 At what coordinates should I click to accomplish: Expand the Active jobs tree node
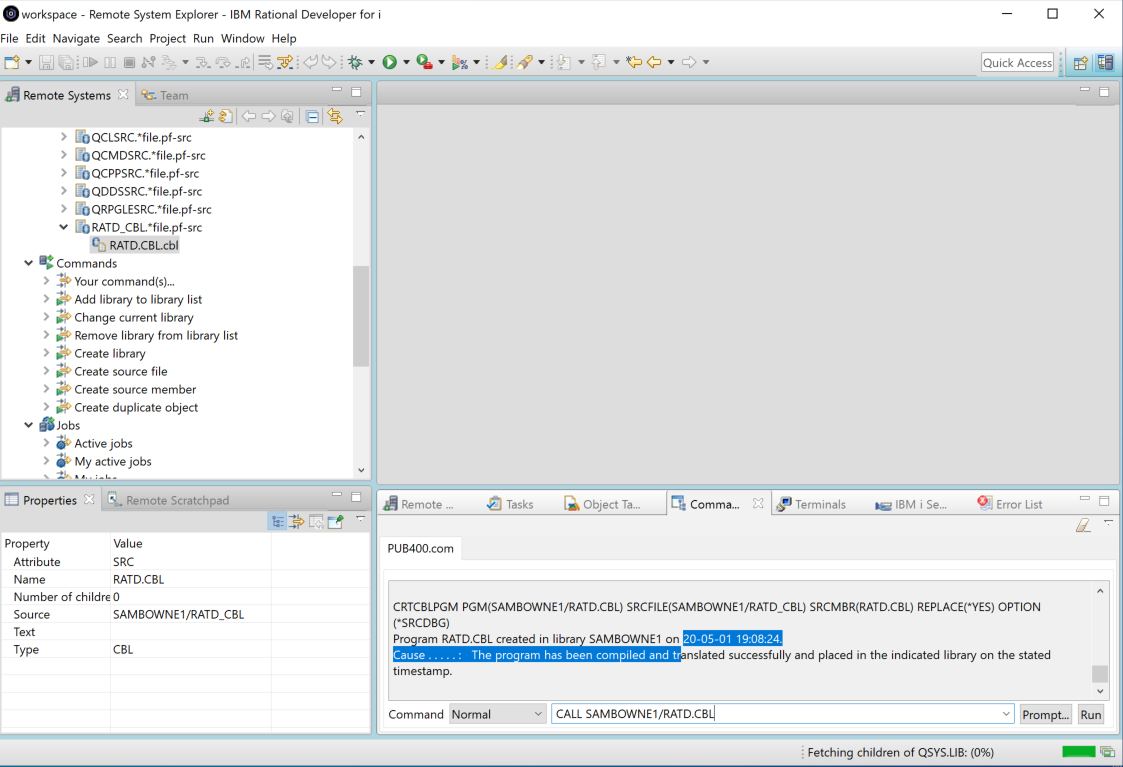(x=46, y=443)
